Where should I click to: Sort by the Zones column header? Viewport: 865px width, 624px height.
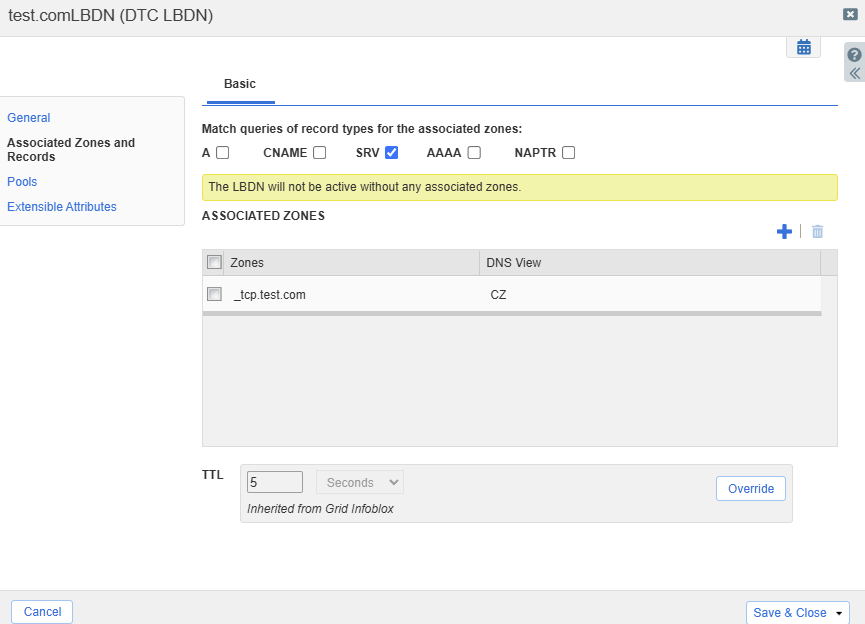tap(351, 263)
